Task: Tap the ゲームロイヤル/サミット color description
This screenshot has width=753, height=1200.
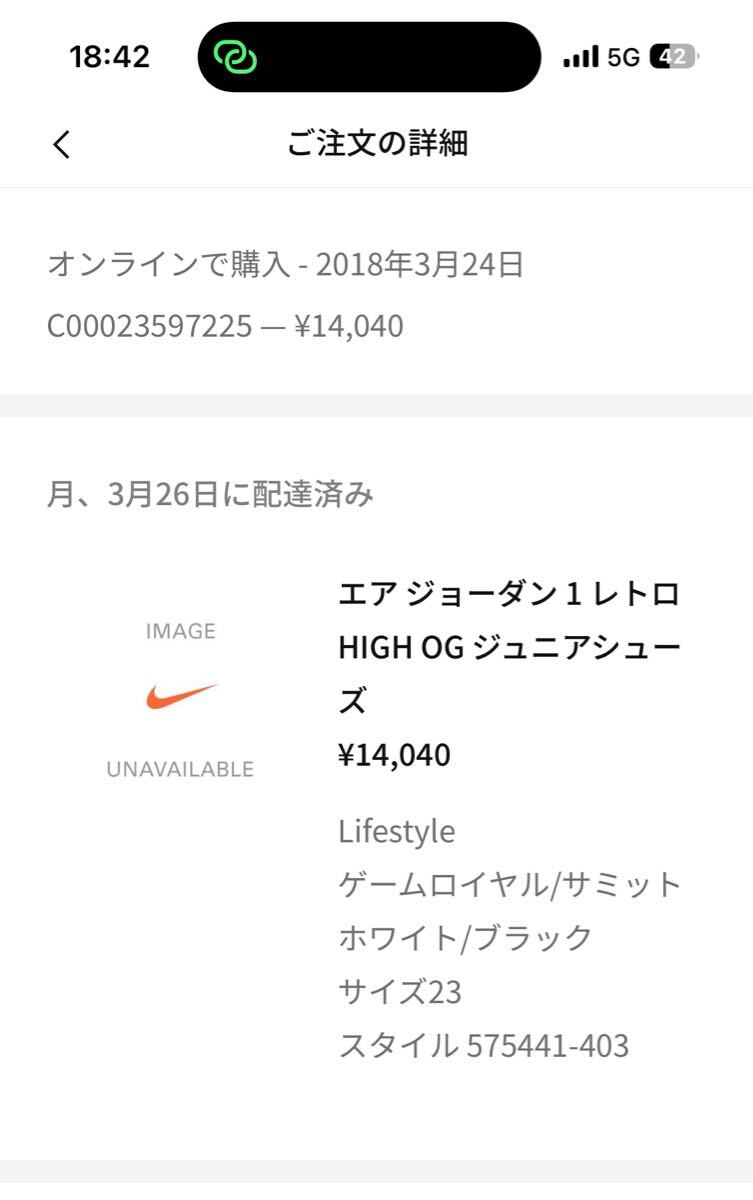Action: (x=510, y=884)
